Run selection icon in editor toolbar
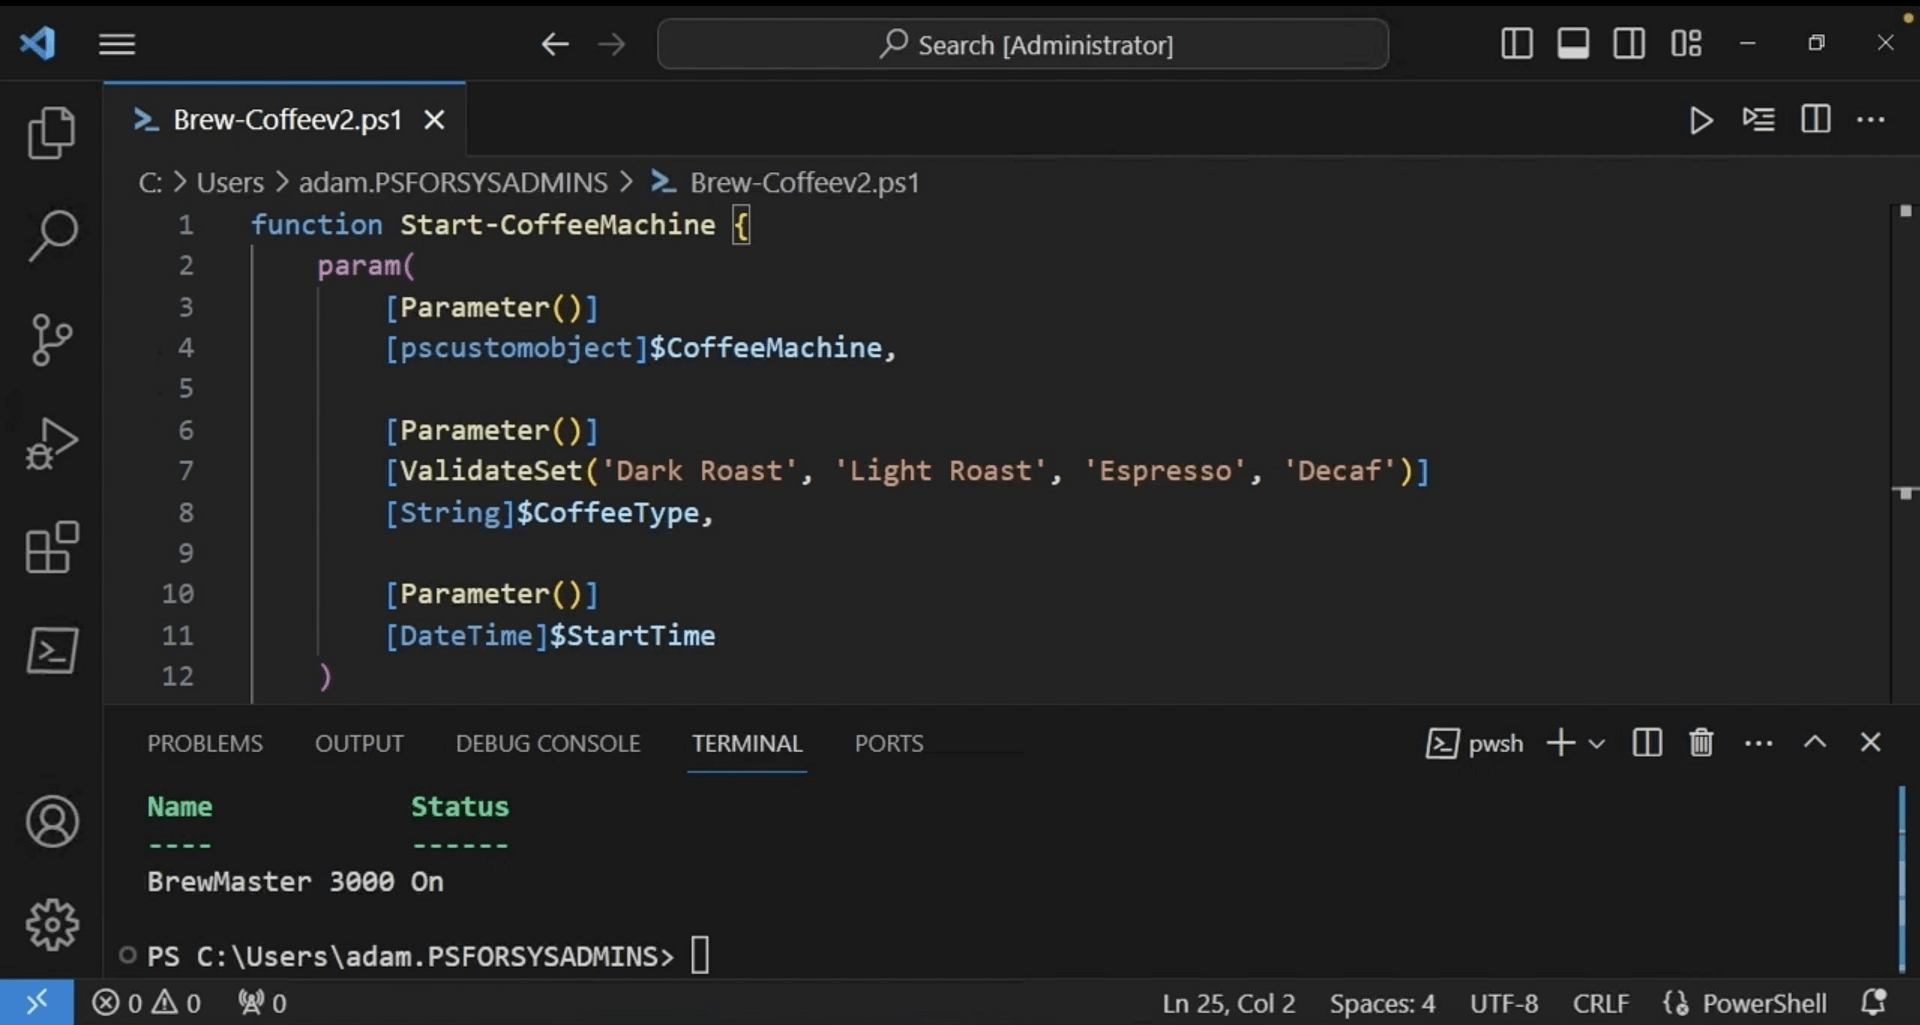Image resolution: width=1920 pixels, height=1025 pixels. click(x=1758, y=120)
